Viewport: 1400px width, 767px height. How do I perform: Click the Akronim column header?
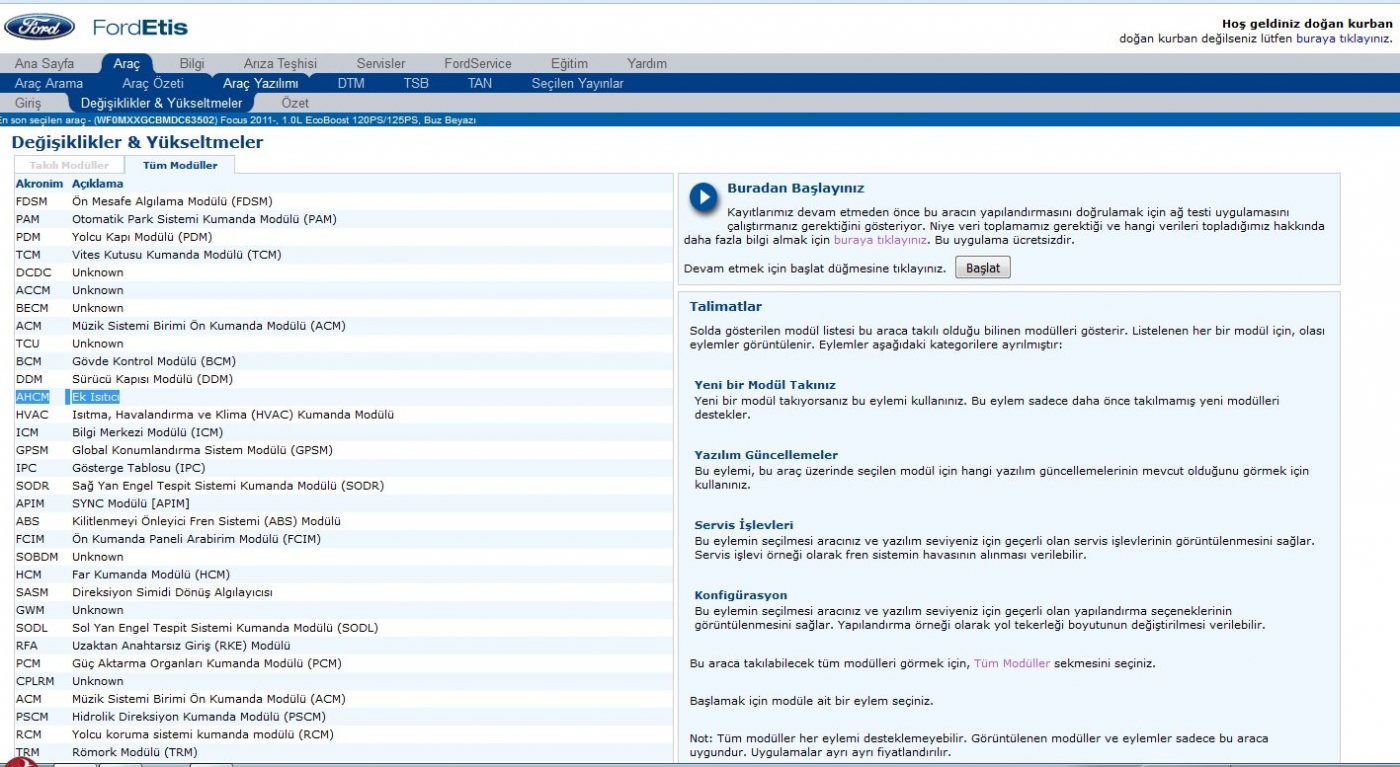pos(39,184)
